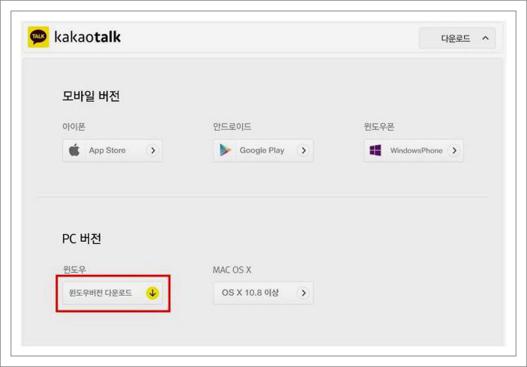Open the App Store download button
This screenshot has width=527, height=367.
point(112,151)
